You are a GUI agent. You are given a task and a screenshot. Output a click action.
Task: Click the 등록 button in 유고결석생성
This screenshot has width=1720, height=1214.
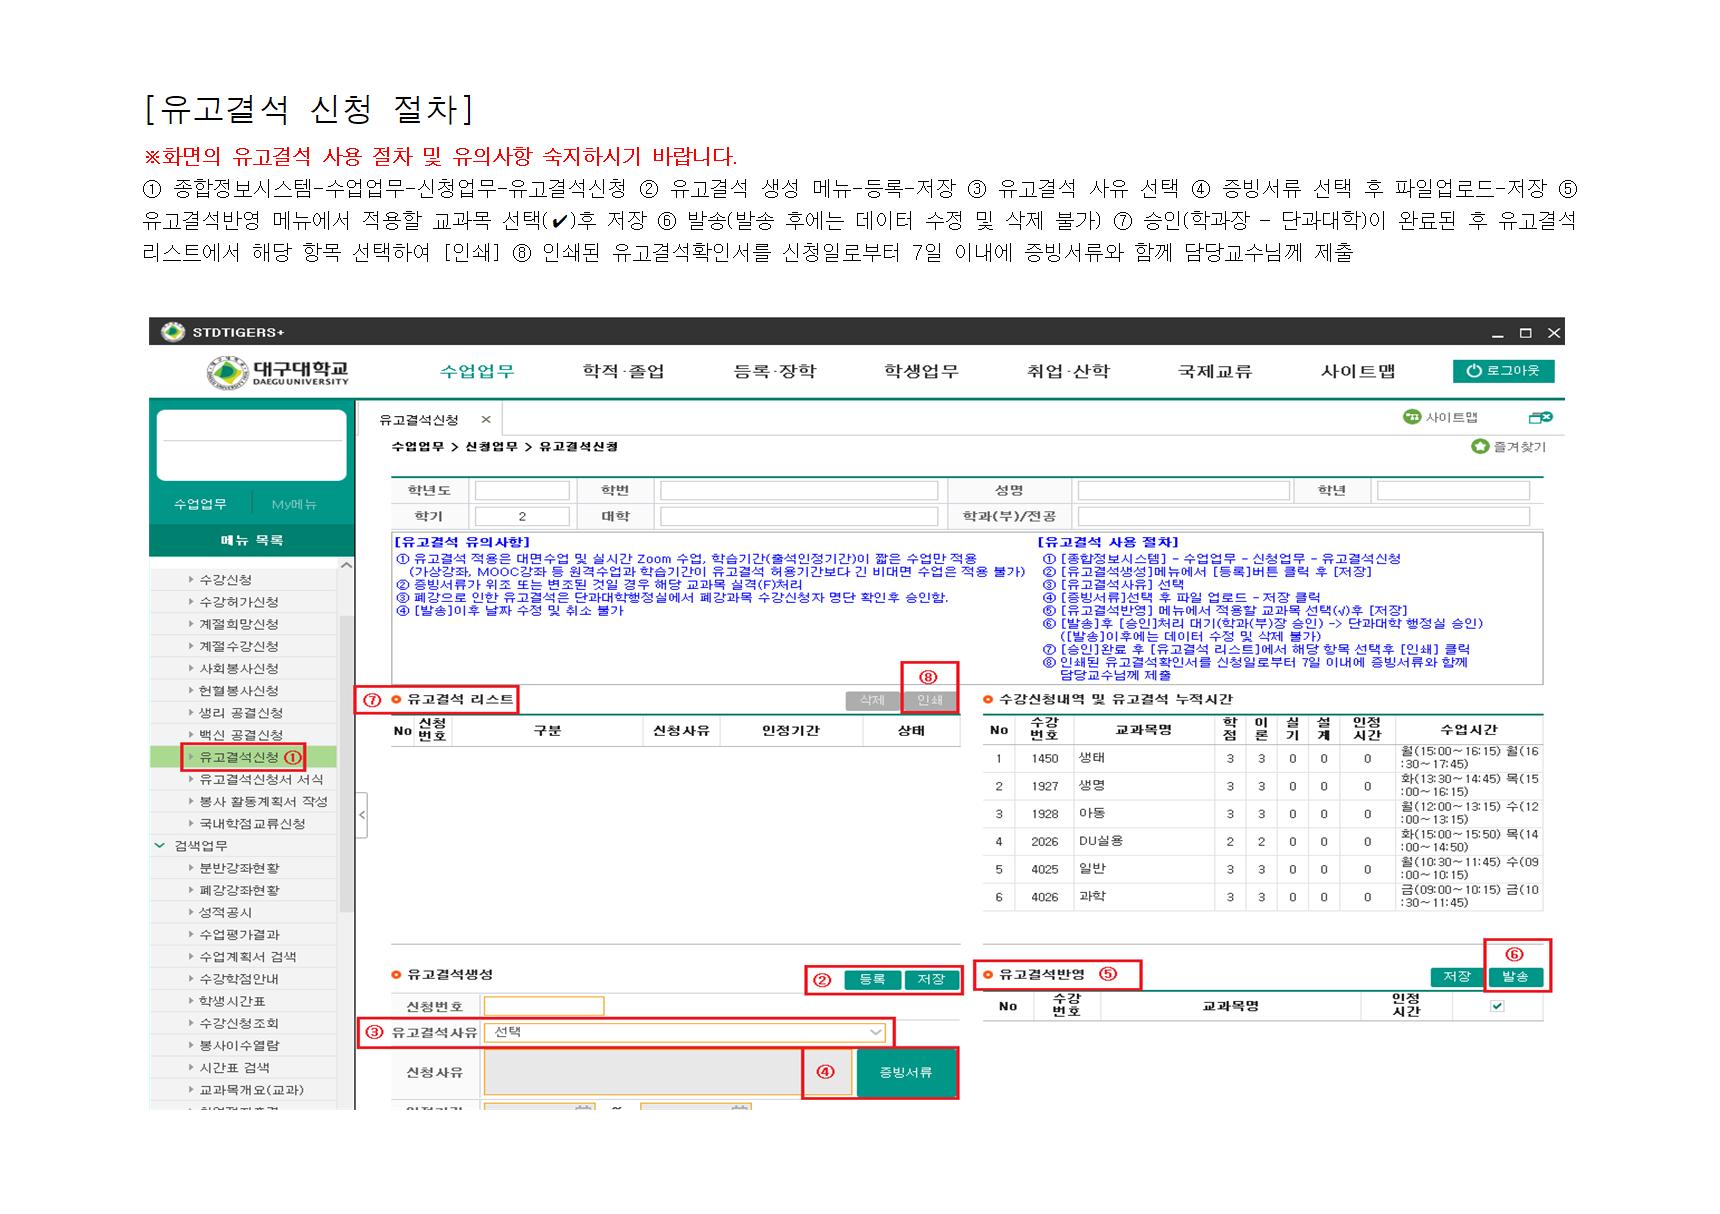click(x=872, y=979)
